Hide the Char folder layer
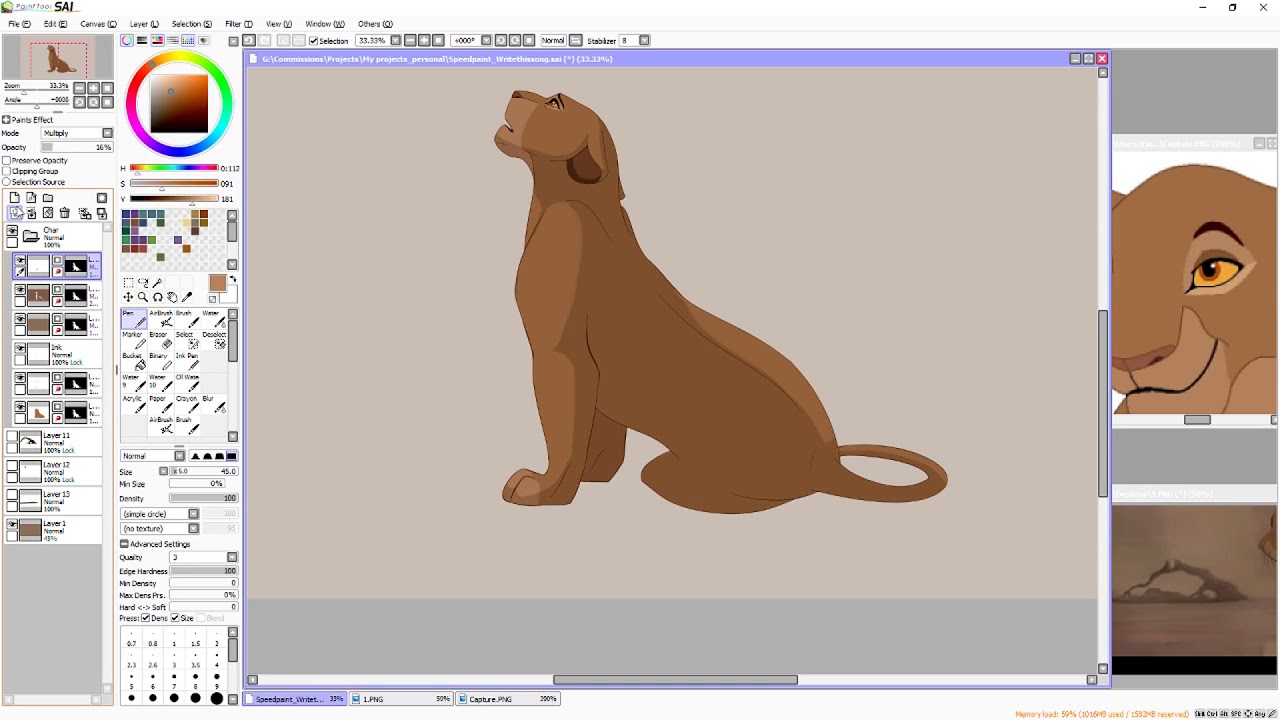 [12, 231]
